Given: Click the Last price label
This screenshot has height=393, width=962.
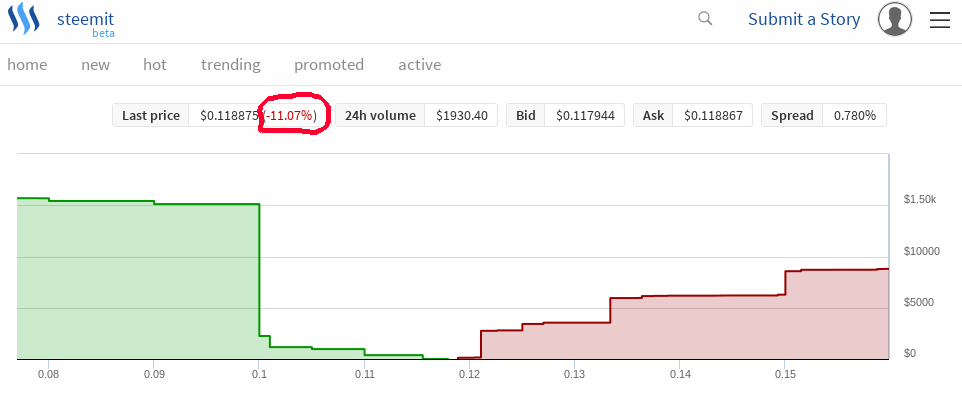Looking at the screenshot, I should click(151, 115).
